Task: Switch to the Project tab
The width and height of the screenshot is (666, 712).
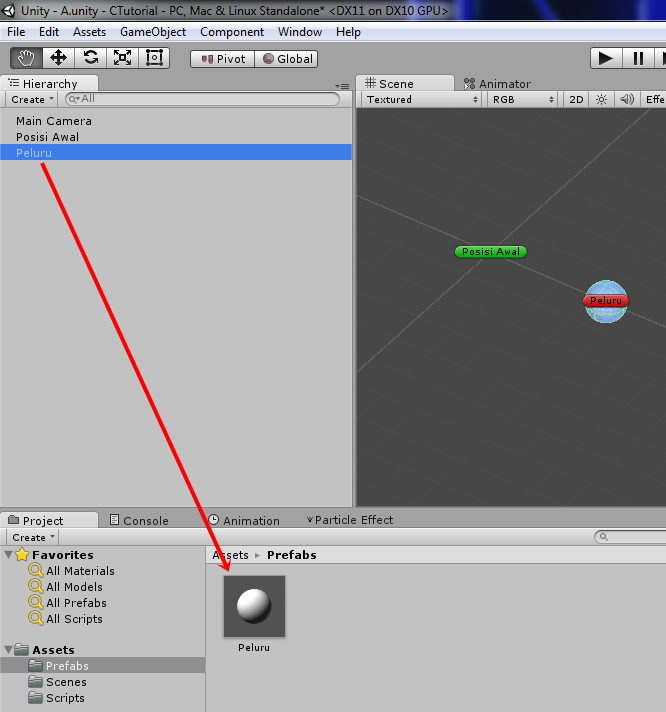Action: tap(49, 520)
